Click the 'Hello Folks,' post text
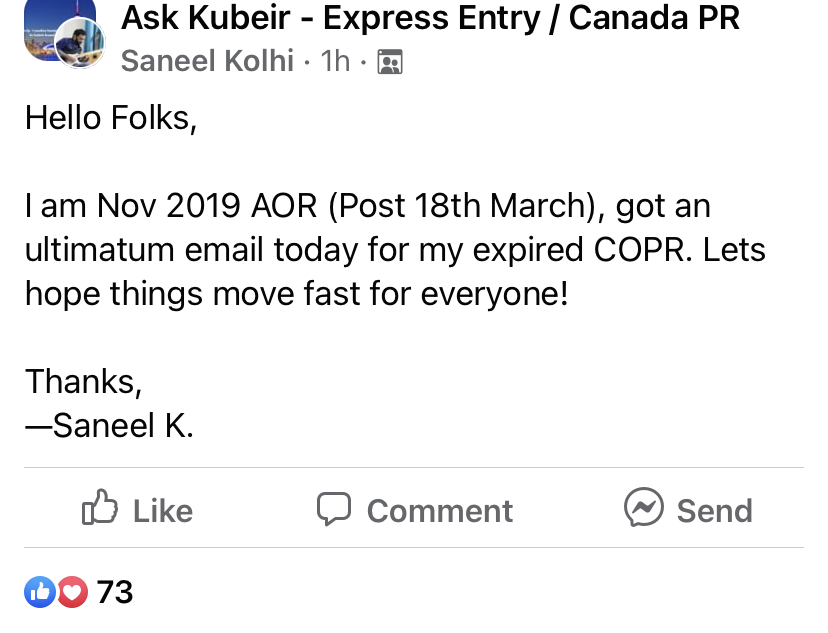Screen dimensions: 828x633 tap(111, 117)
